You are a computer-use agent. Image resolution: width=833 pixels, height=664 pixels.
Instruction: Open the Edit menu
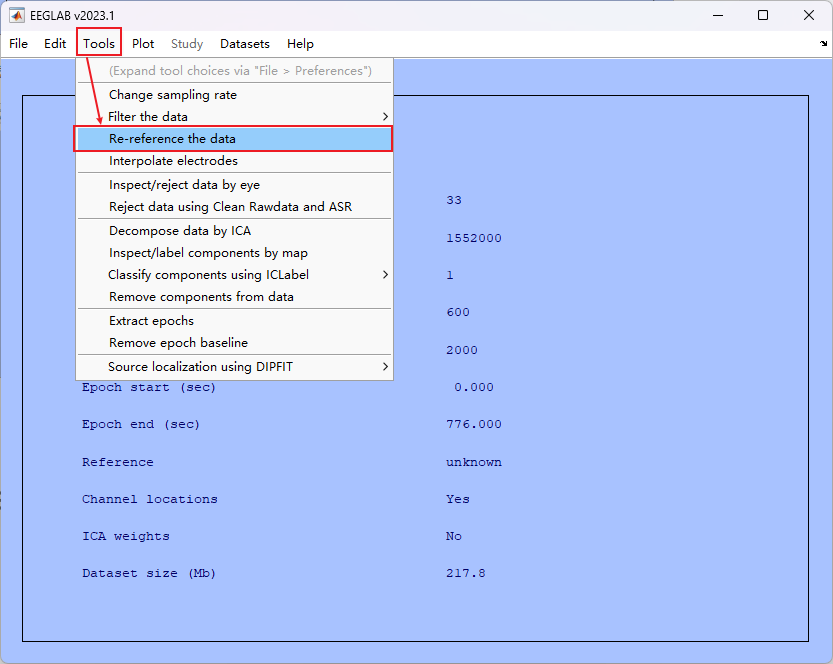click(x=55, y=44)
